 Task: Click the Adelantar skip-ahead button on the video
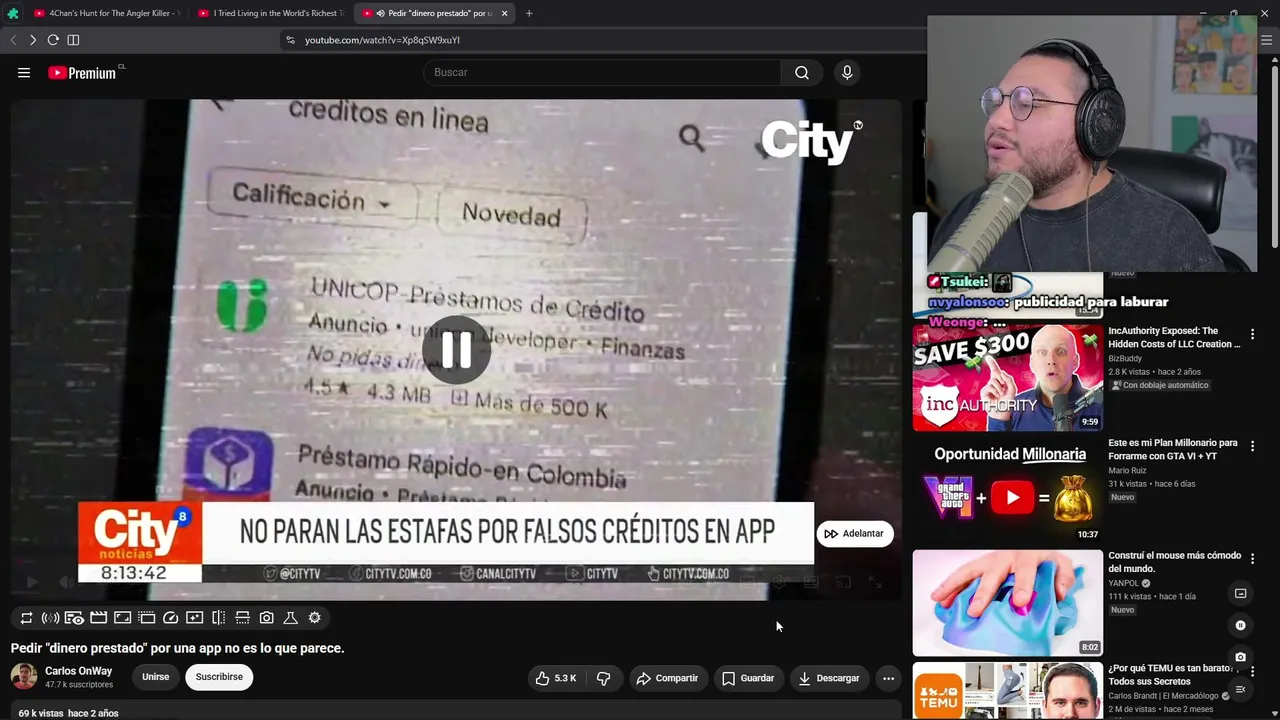click(854, 534)
